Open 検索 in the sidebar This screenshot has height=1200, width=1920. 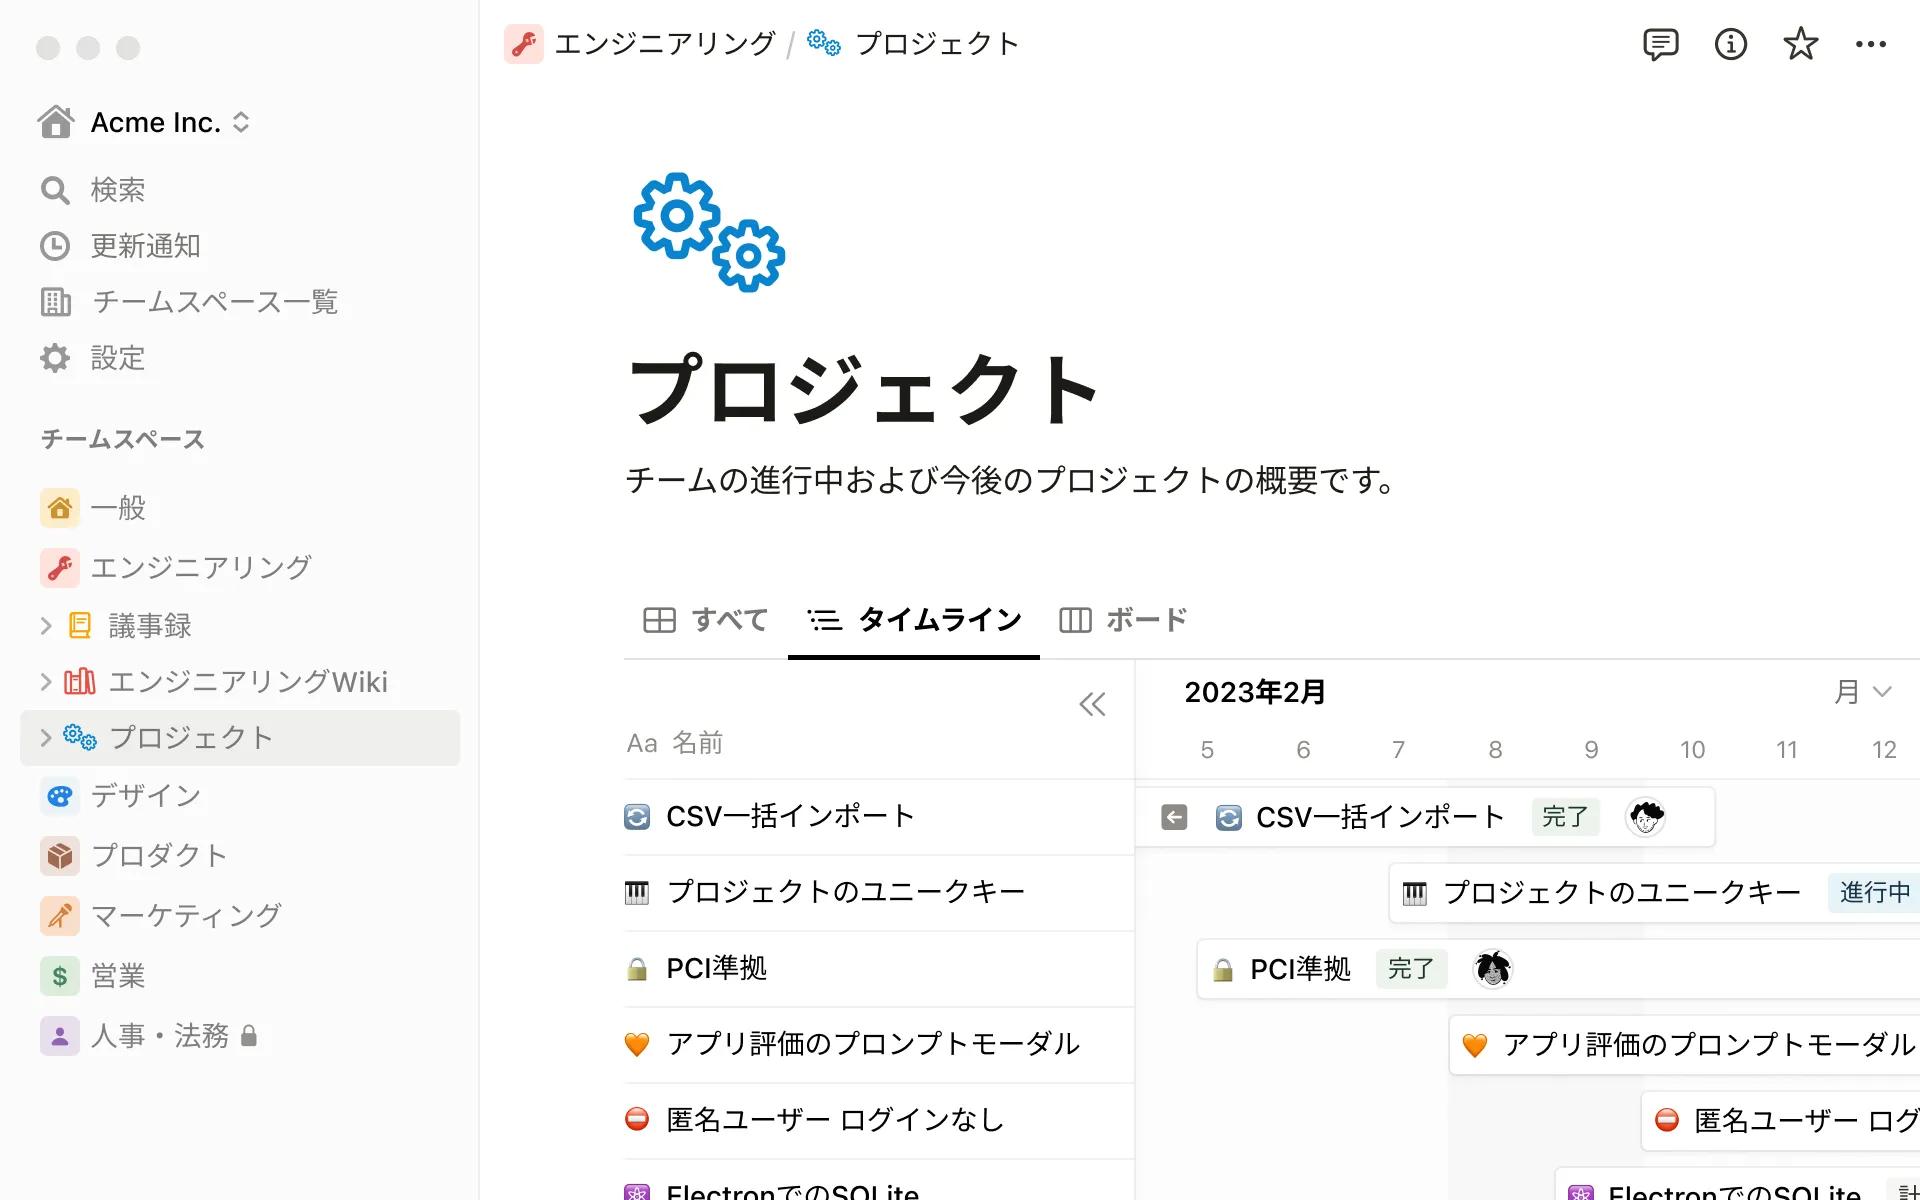pos(117,190)
